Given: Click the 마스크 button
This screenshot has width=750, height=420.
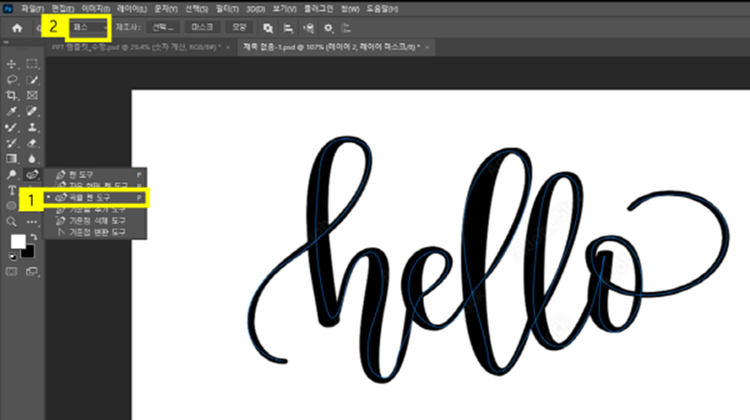Looking at the screenshot, I should (x=202, y=27).
